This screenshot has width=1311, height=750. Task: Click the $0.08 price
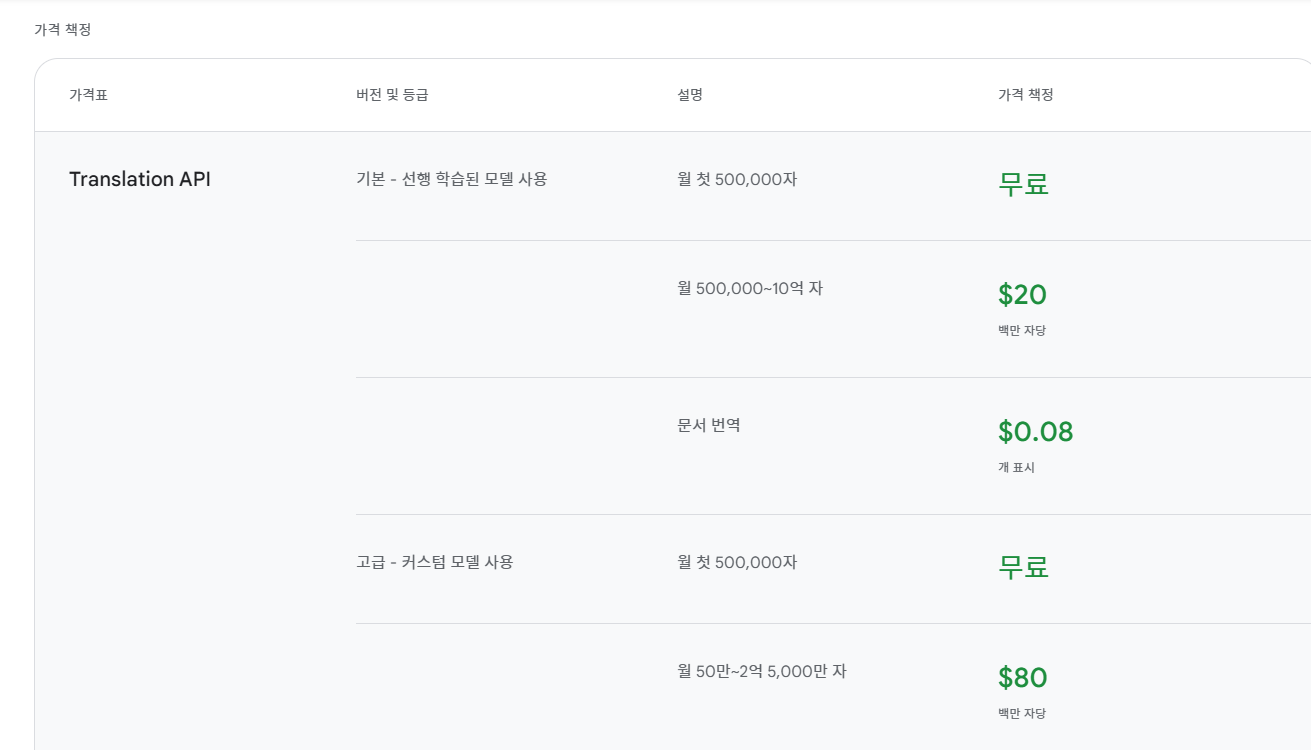[1036, 431]
